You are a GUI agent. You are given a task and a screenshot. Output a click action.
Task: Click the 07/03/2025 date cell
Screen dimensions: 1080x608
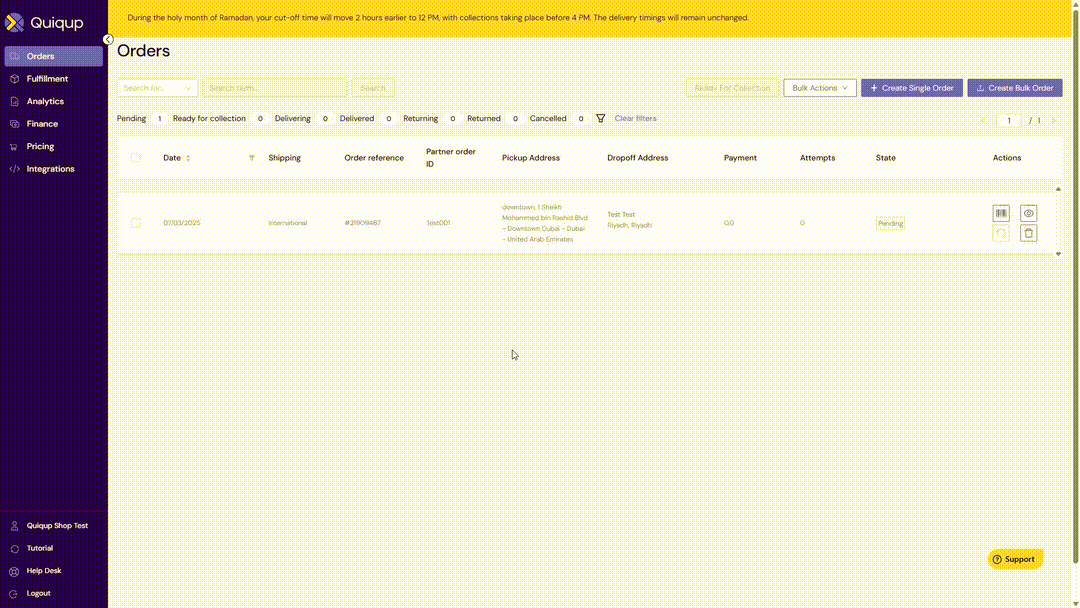182,223
